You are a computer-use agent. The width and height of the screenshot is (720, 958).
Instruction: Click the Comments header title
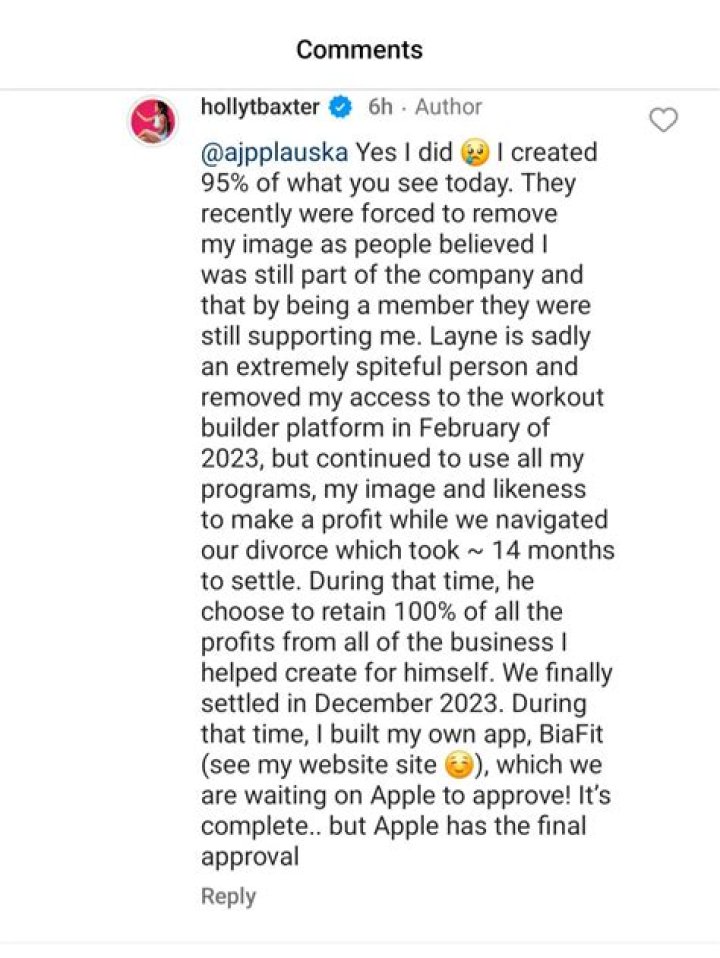click(359, 49)
